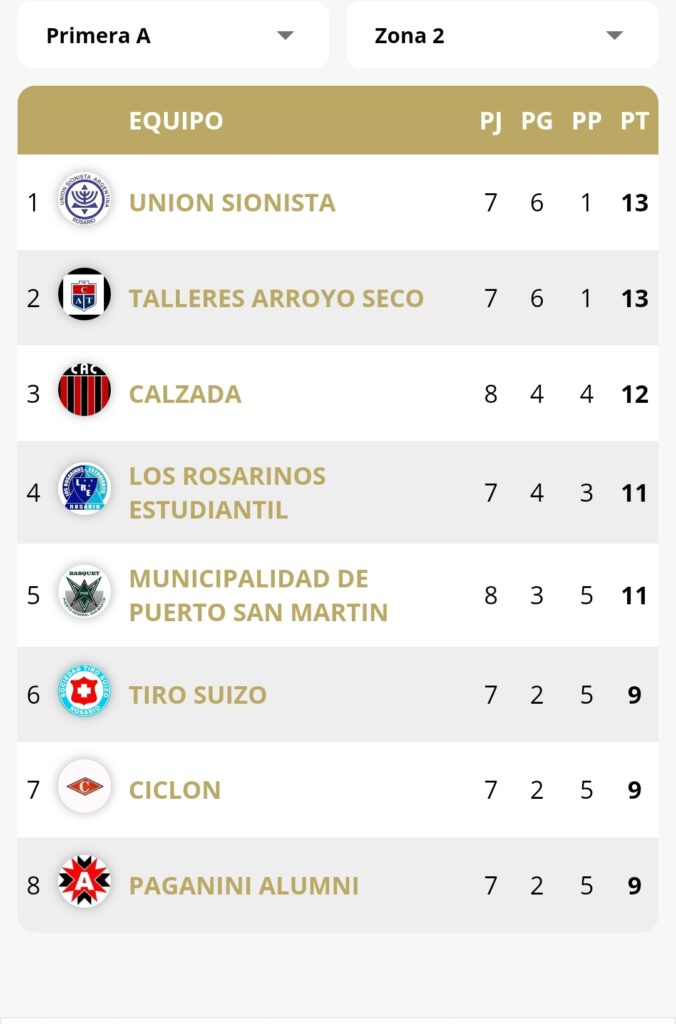Click the EQUIPO column header

tap(176, 121)
